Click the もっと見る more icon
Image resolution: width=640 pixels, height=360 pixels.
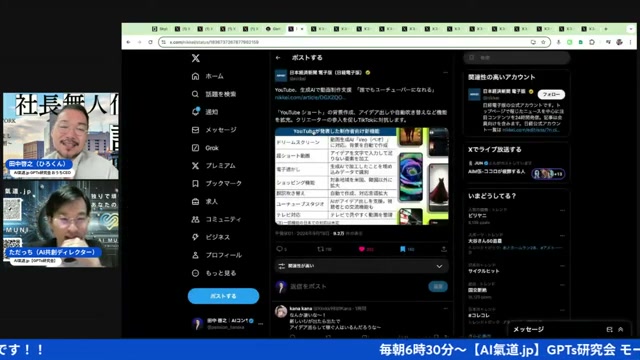(x=196, y=273)
